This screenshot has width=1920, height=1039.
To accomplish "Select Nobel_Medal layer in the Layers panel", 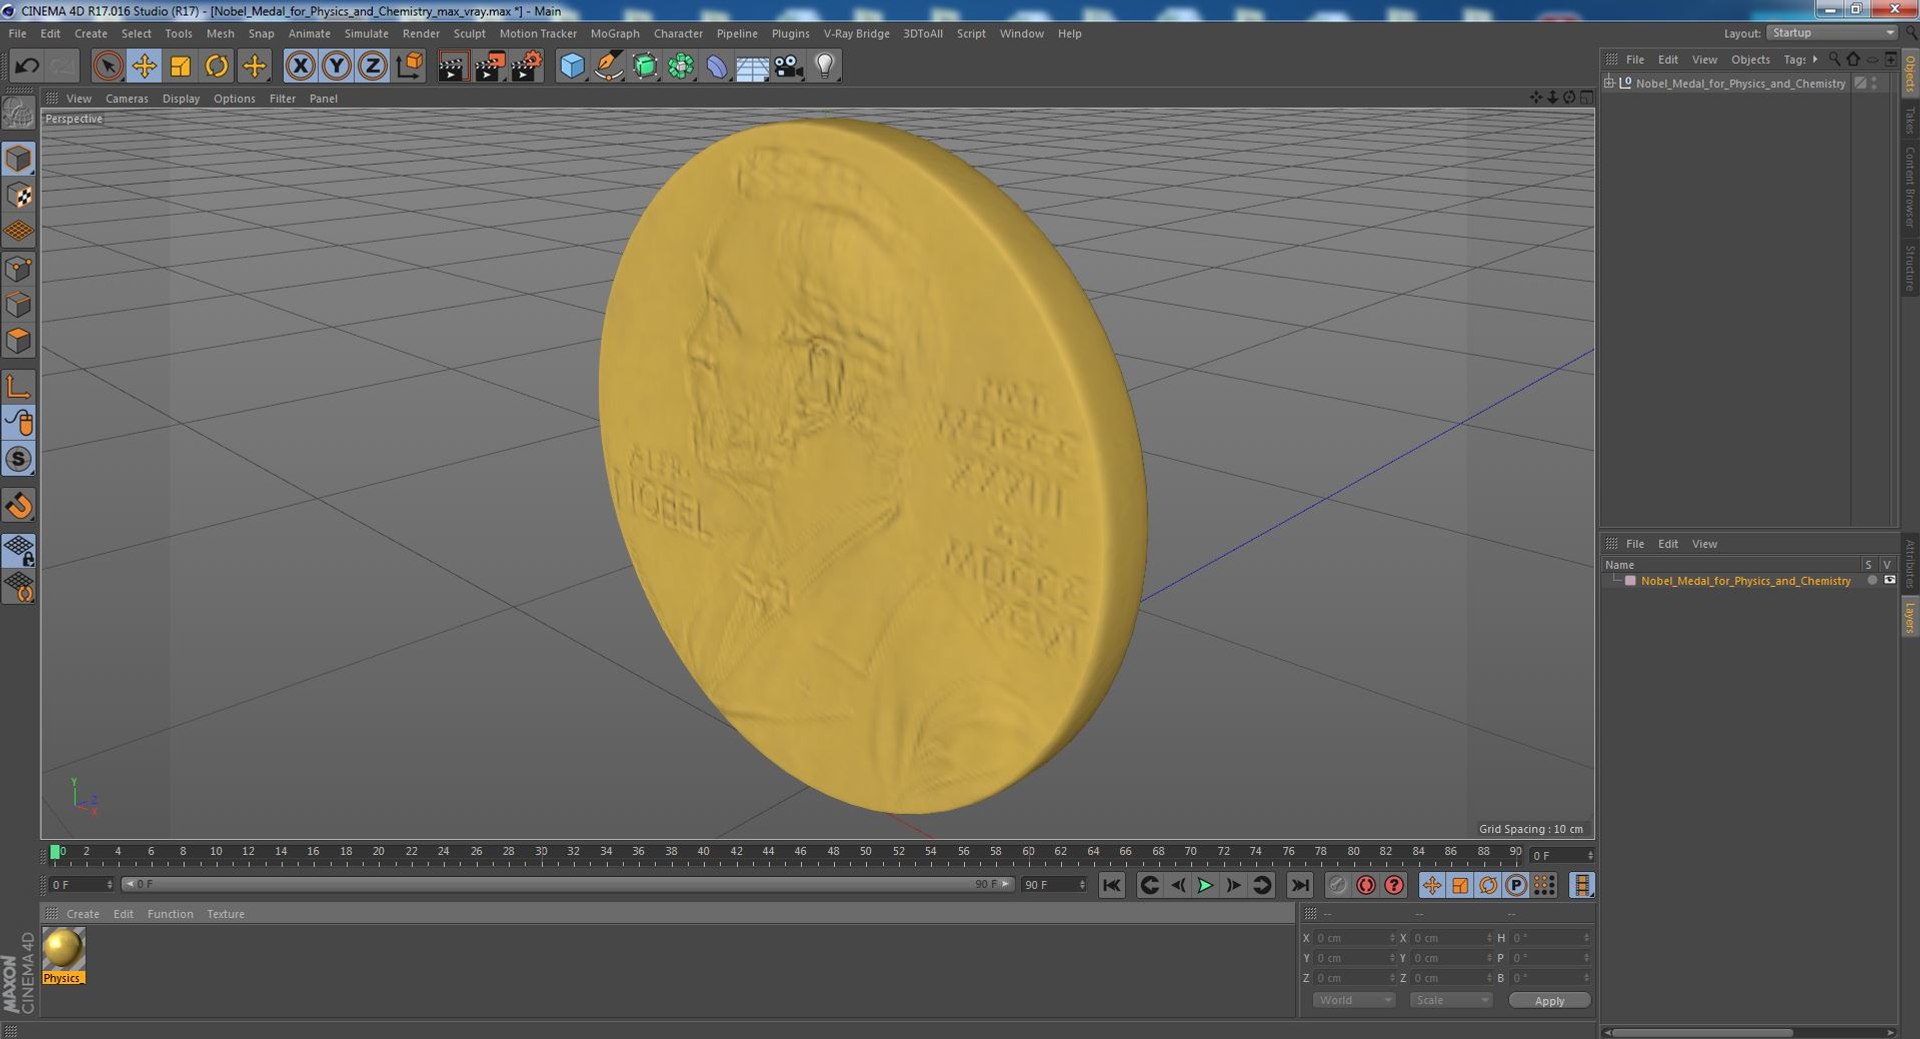I will pyautogui.click(x=1745, y=581).
